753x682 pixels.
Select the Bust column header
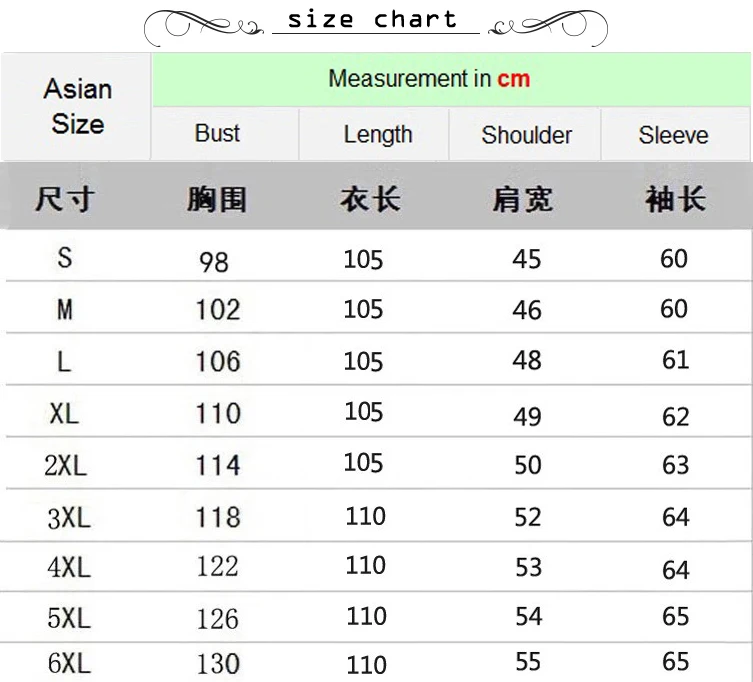[218, 134]
